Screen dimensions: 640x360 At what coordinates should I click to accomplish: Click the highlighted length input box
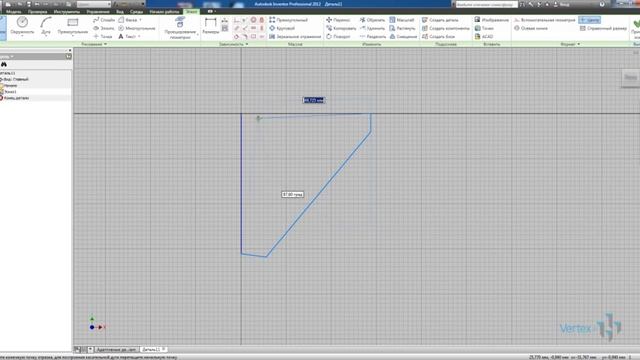pos(313,100)
